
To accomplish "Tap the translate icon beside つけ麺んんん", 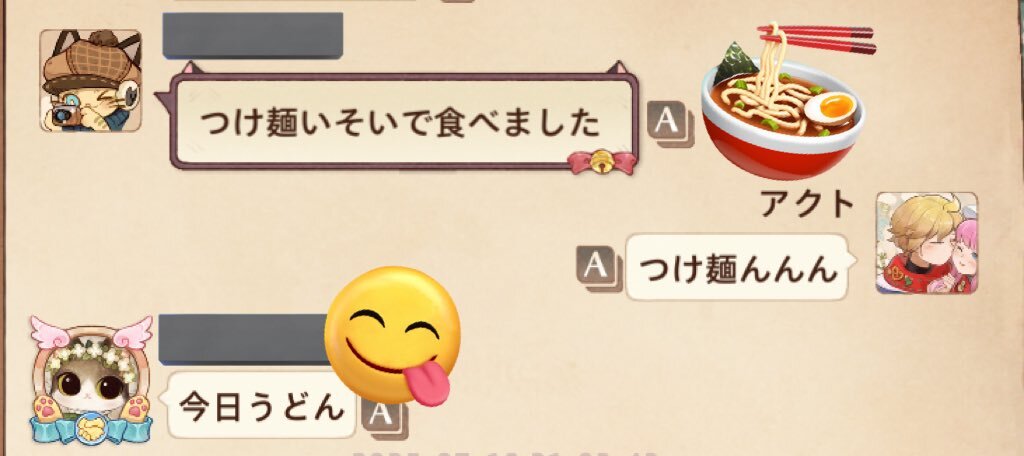I will [599, 268].
